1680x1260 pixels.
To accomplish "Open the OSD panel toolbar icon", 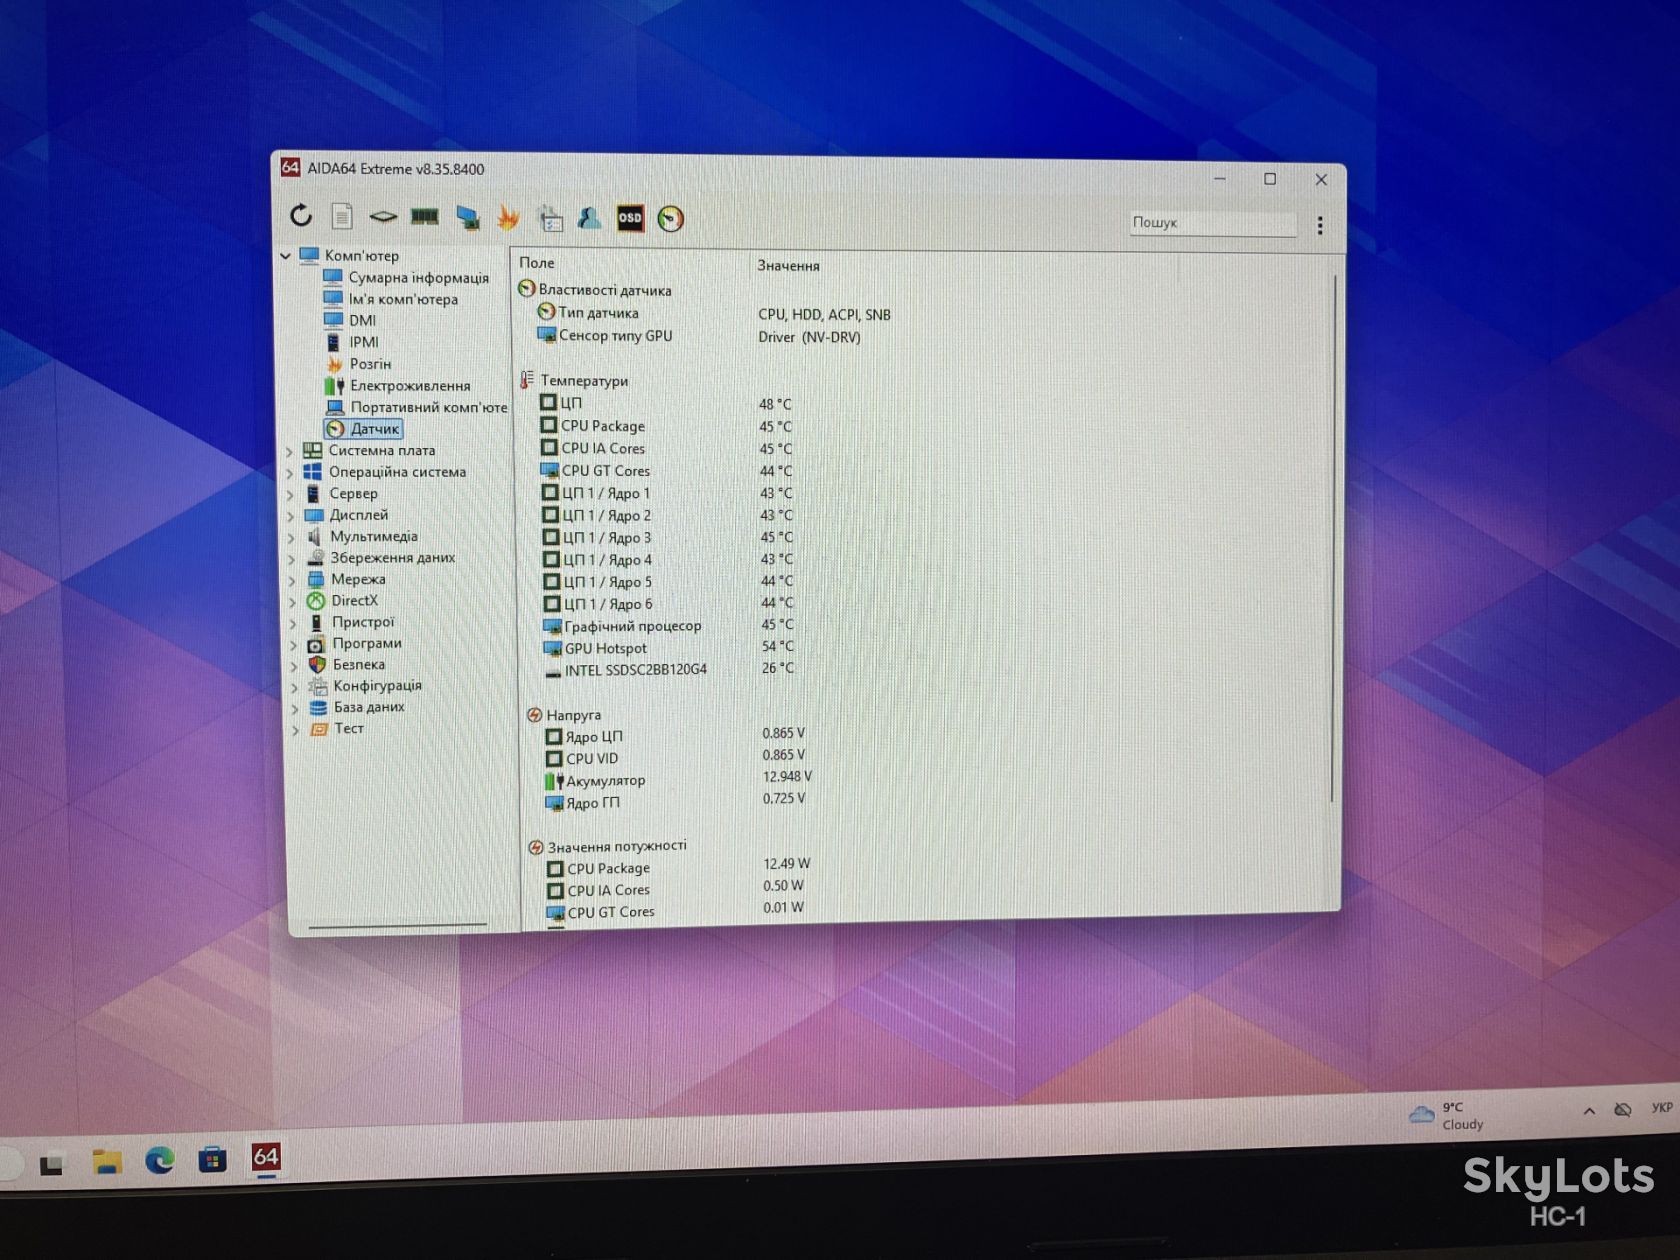I will tap(630, 218).
